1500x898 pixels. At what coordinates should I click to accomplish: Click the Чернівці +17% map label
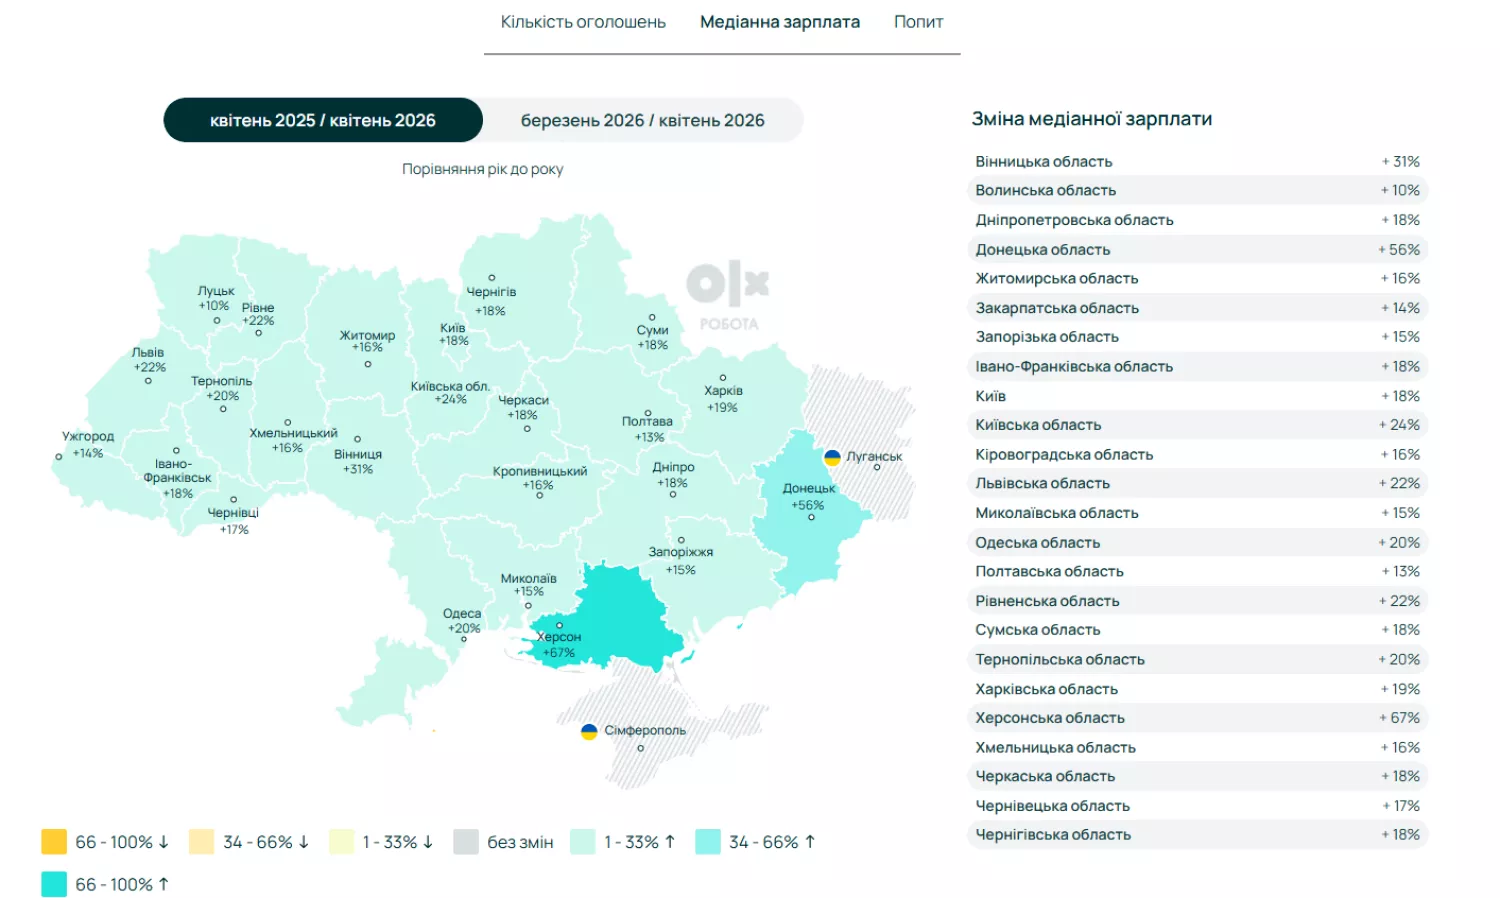[x=233, y=520]
